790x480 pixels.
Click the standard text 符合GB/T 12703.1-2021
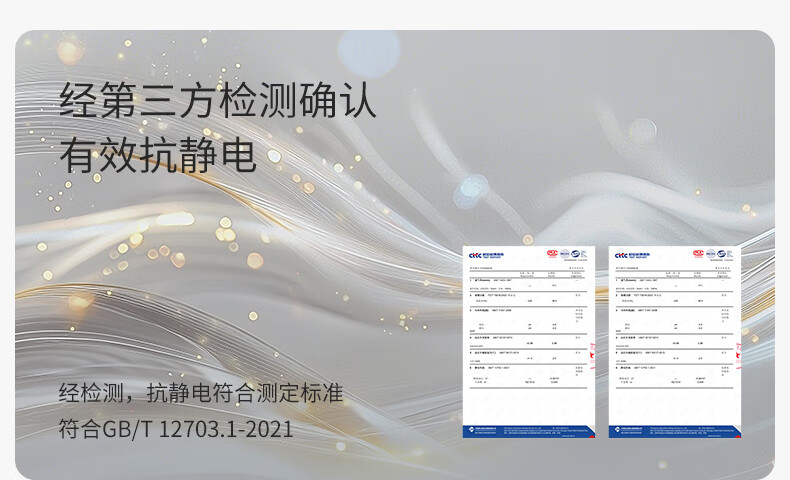pos(176,429)
